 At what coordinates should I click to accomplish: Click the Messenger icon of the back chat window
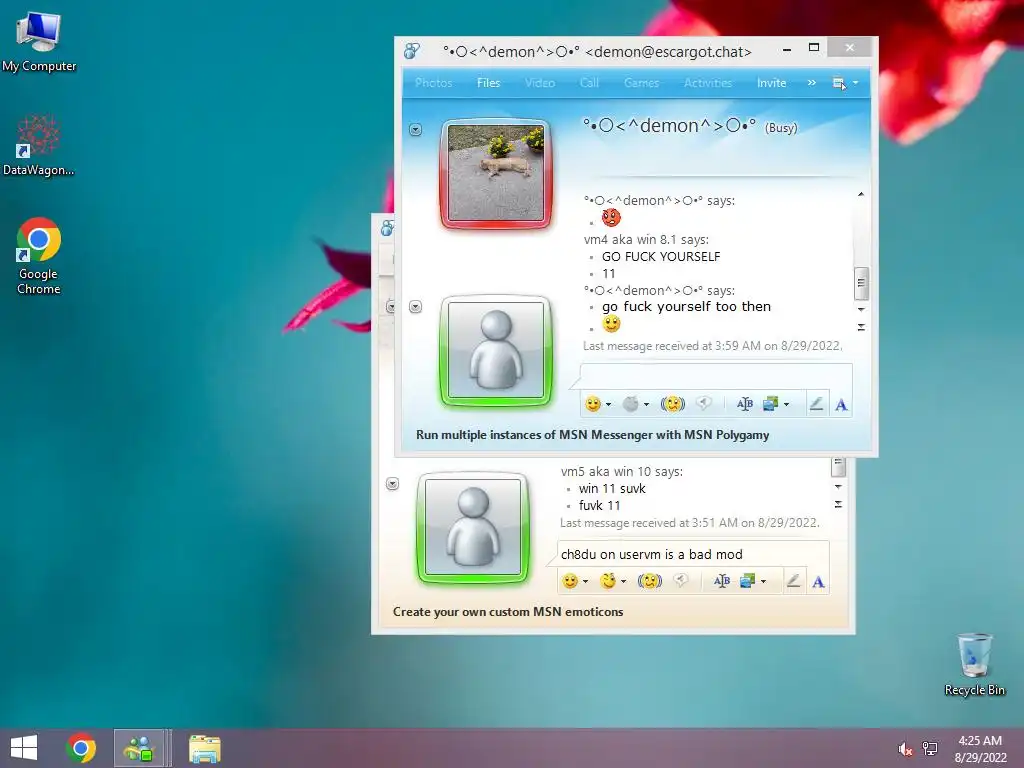pos(387,228)
